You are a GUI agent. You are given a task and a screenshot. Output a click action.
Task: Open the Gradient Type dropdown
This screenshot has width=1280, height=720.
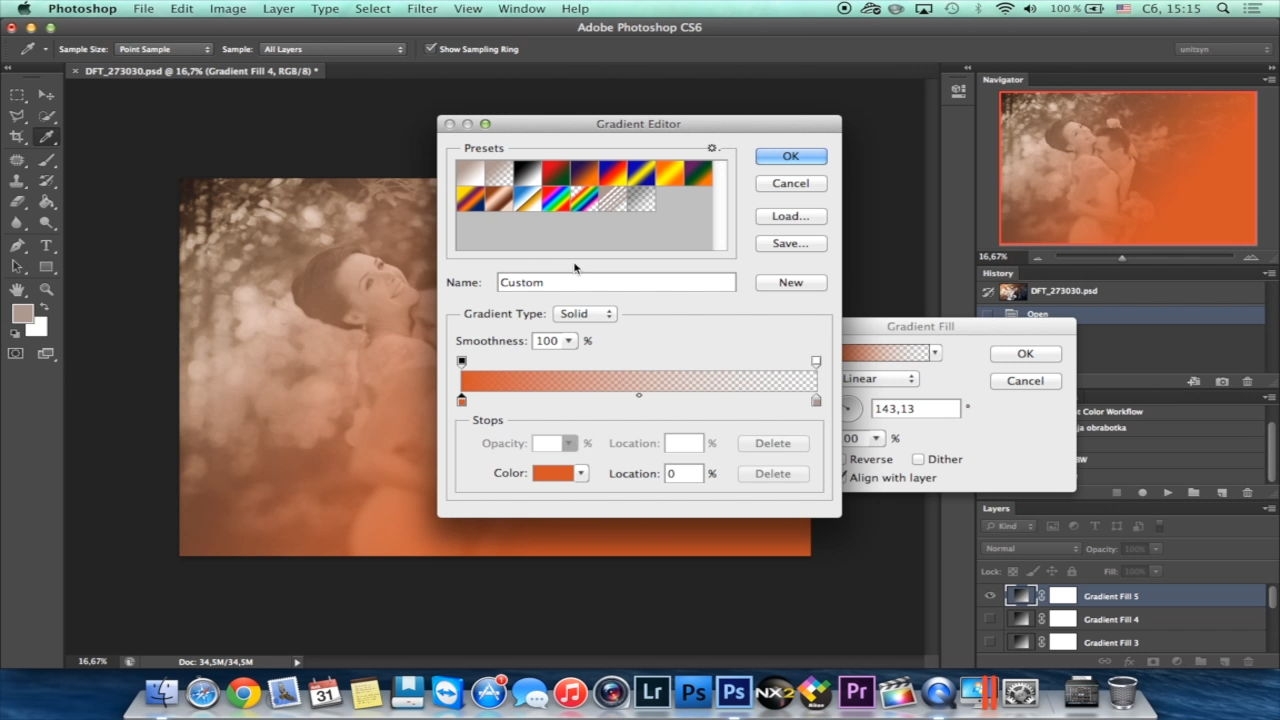click(x=585, y=314)
